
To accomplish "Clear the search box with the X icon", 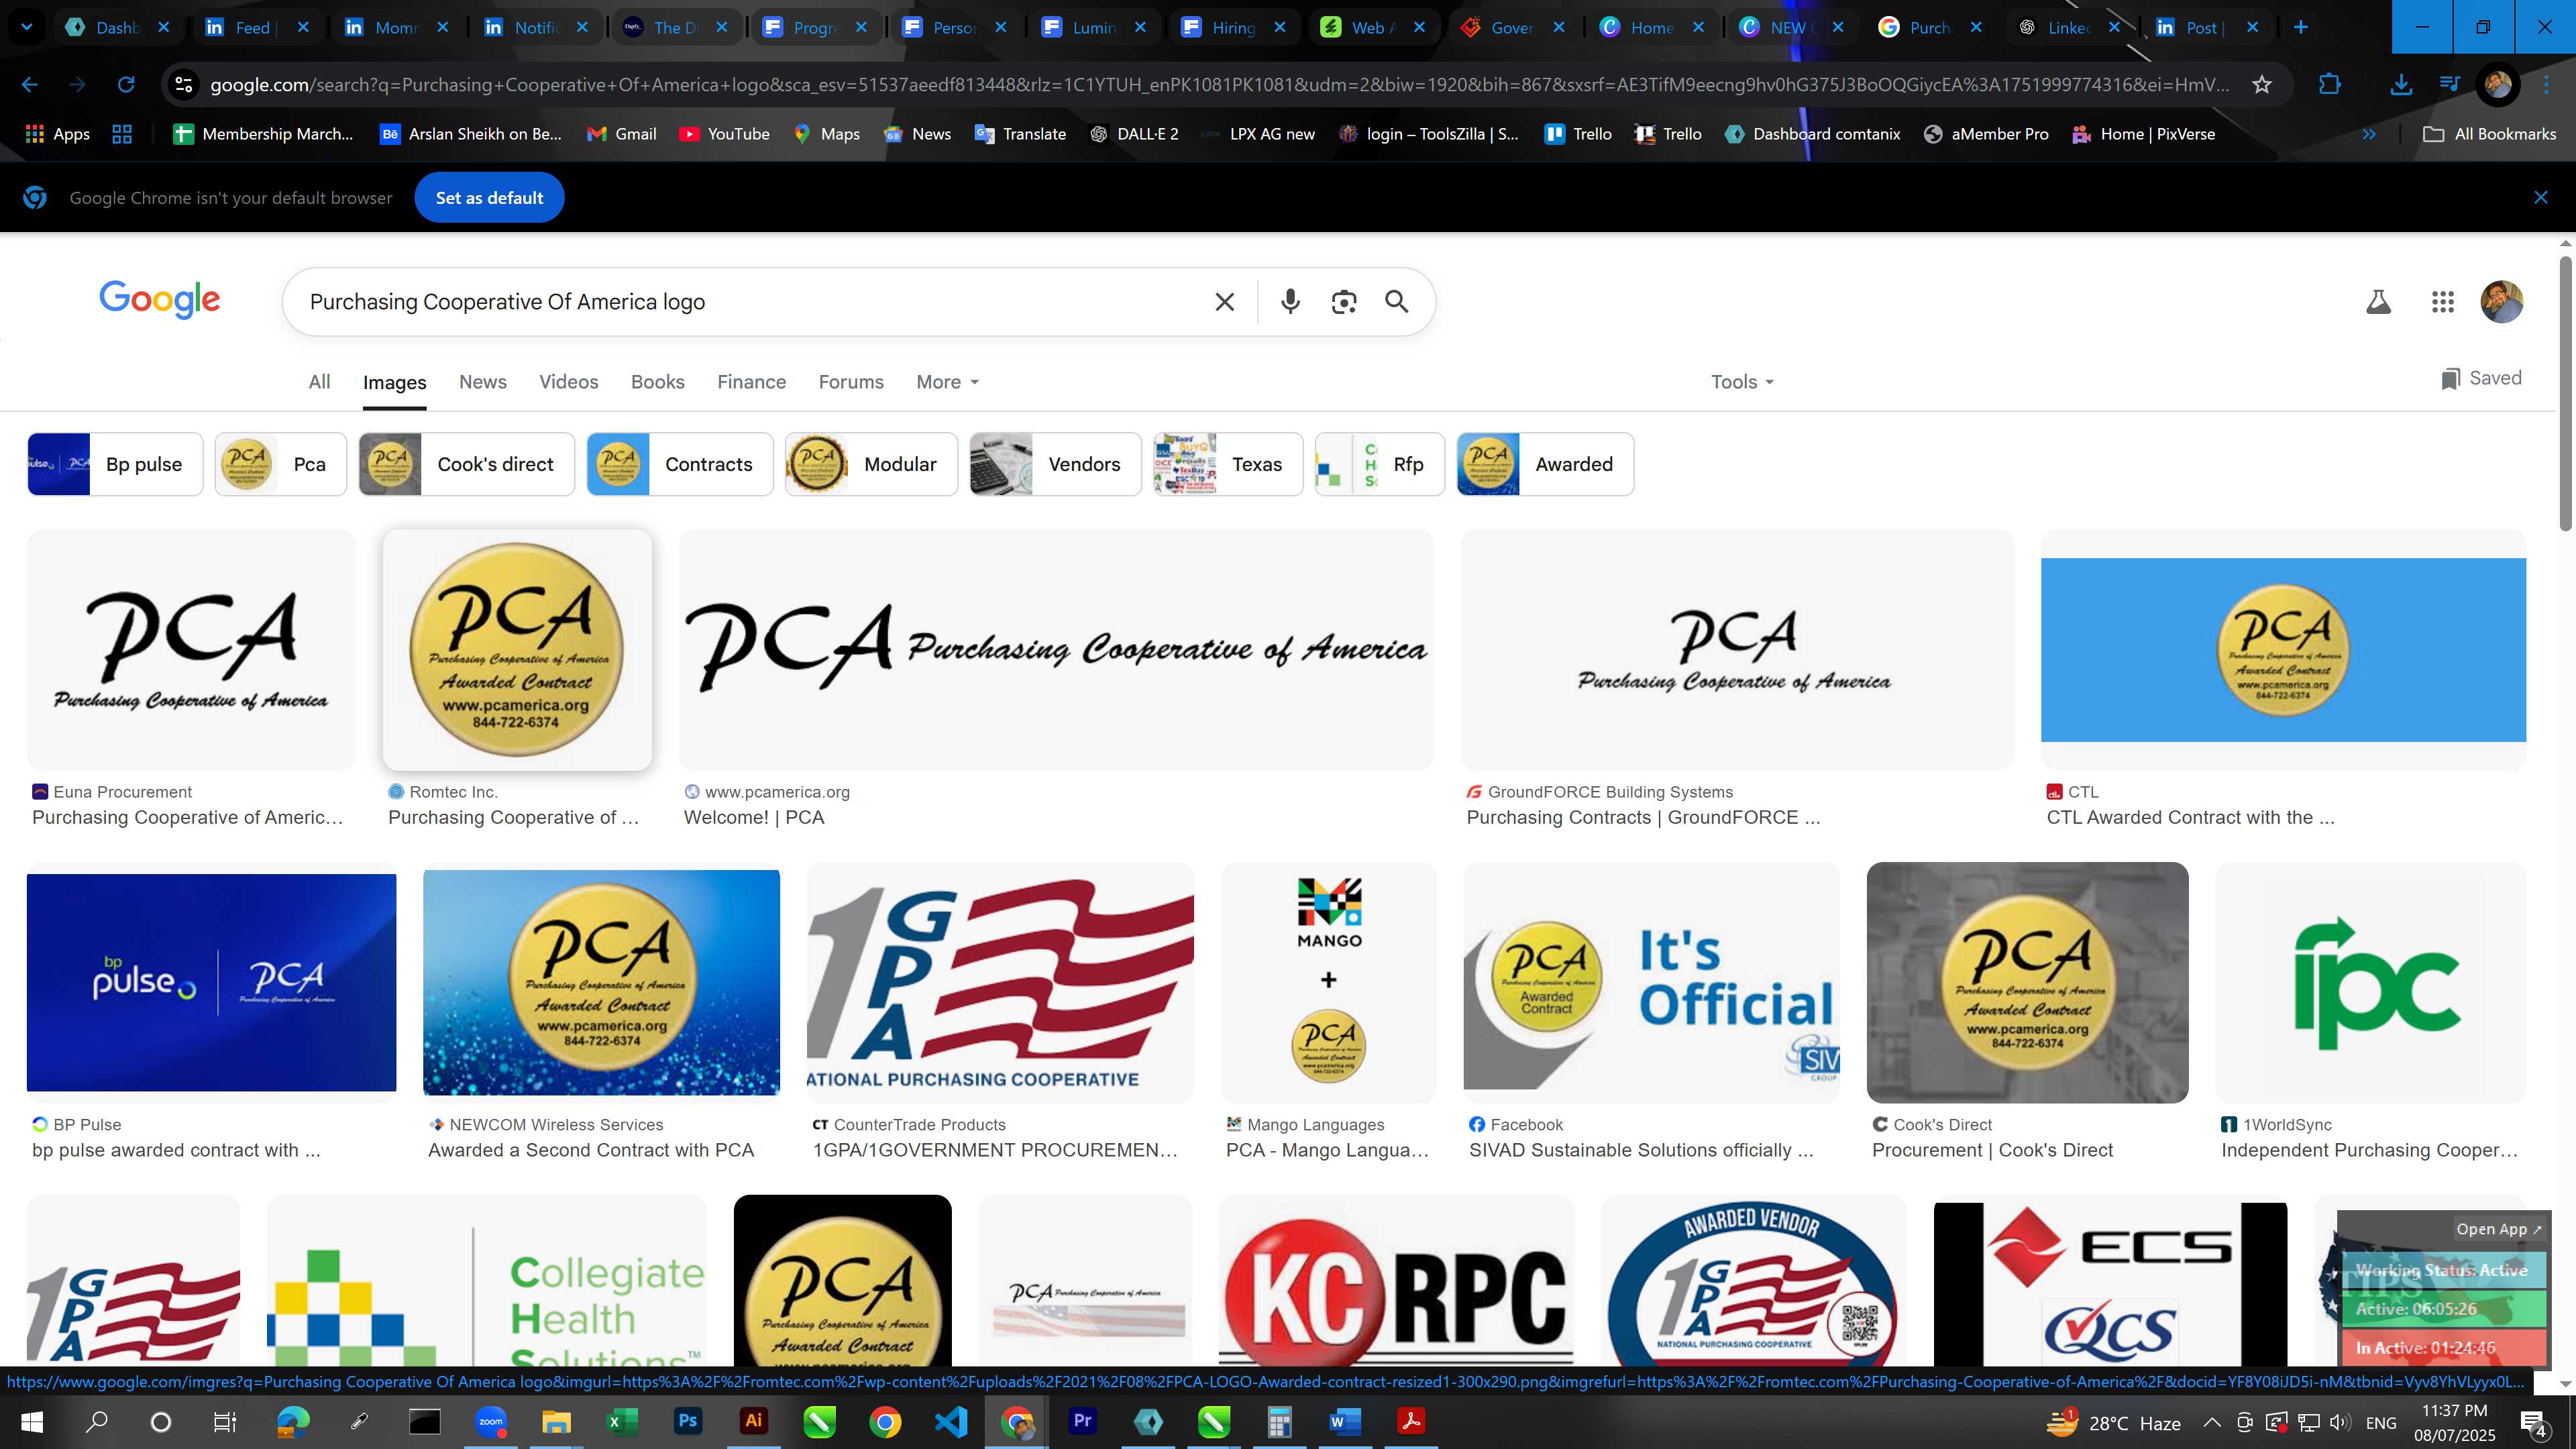I will coord(1224,302).
